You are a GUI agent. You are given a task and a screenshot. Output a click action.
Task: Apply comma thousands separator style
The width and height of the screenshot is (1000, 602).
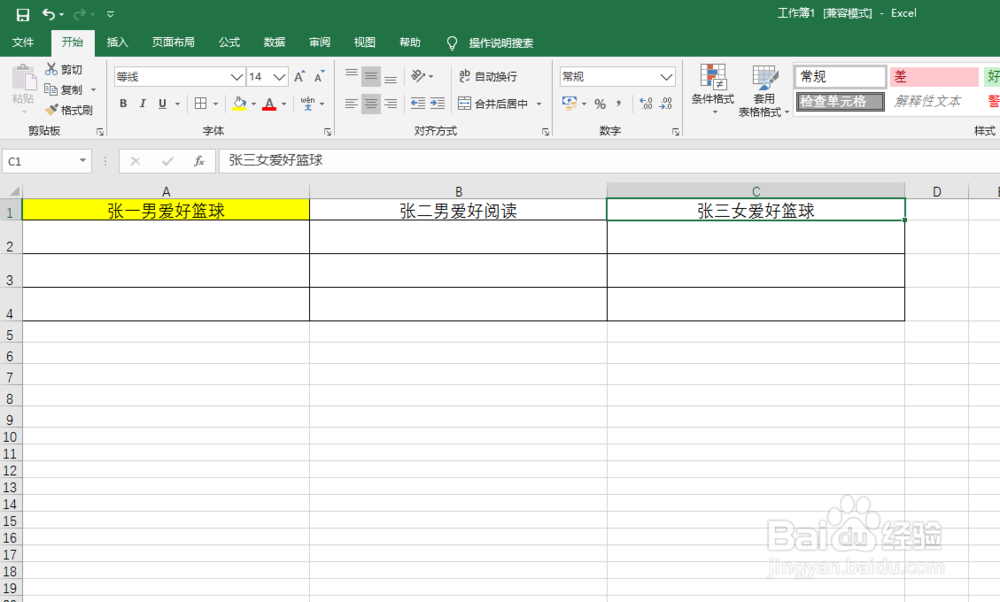point(619,103)
